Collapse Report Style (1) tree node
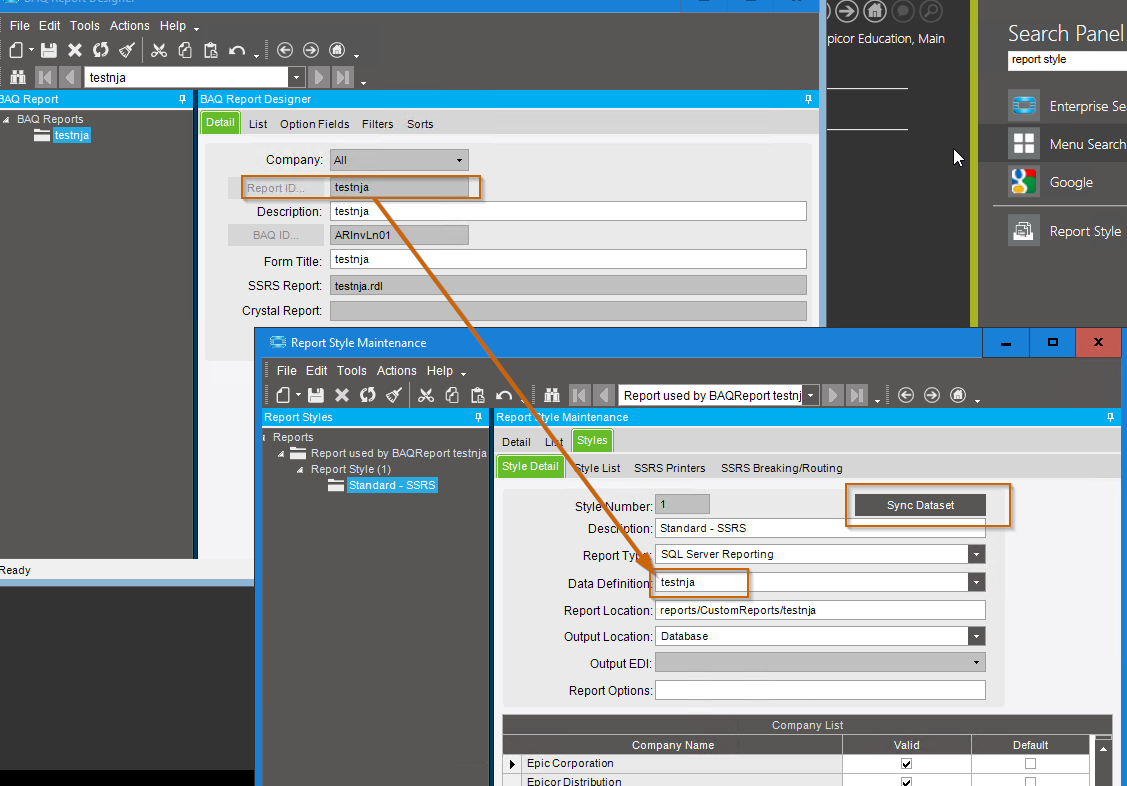 300,470
